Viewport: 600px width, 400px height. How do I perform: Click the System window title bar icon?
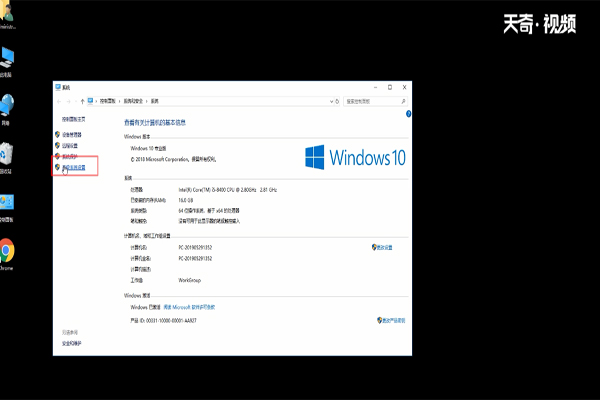[58, 87]
